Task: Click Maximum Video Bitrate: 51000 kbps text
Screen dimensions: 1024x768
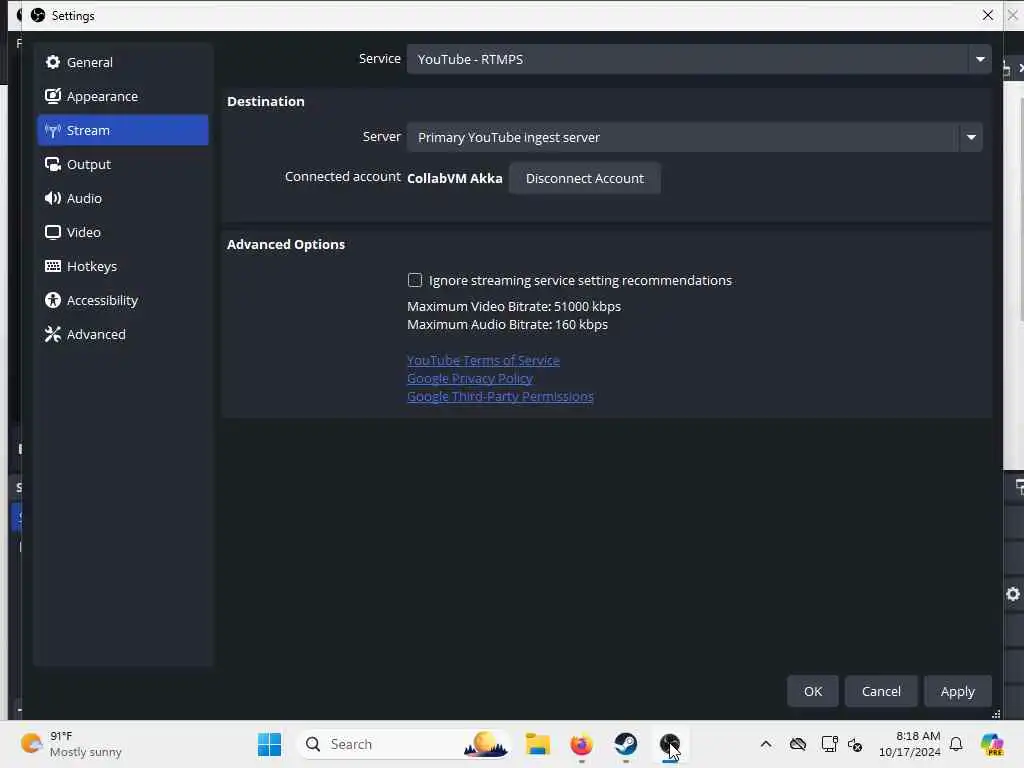Action: coord(514,306)
